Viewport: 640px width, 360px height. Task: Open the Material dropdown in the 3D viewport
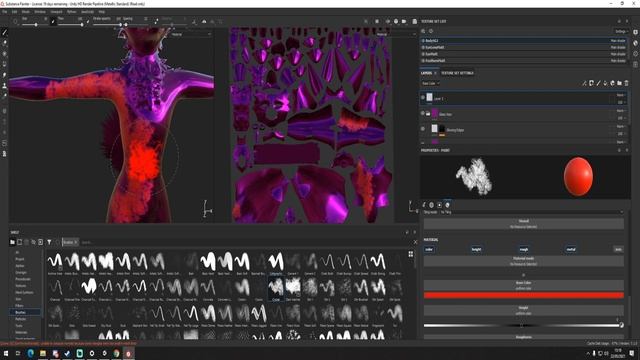(191, 34)
